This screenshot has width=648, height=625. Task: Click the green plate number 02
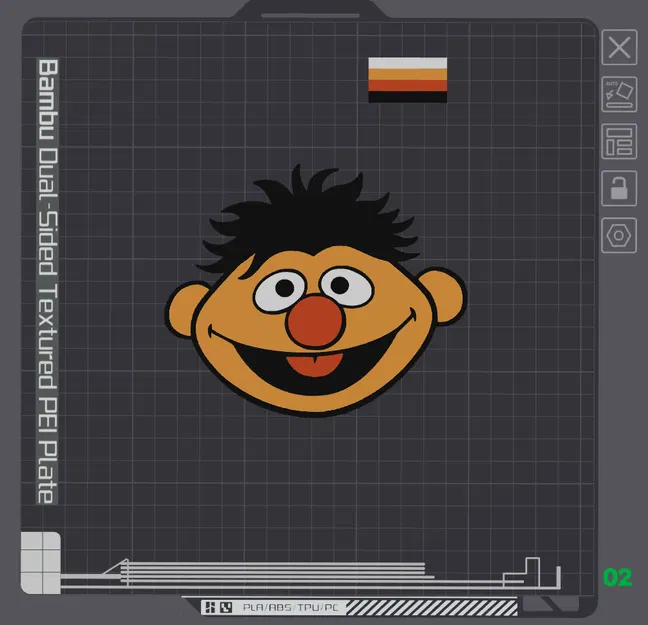[618, 577]
